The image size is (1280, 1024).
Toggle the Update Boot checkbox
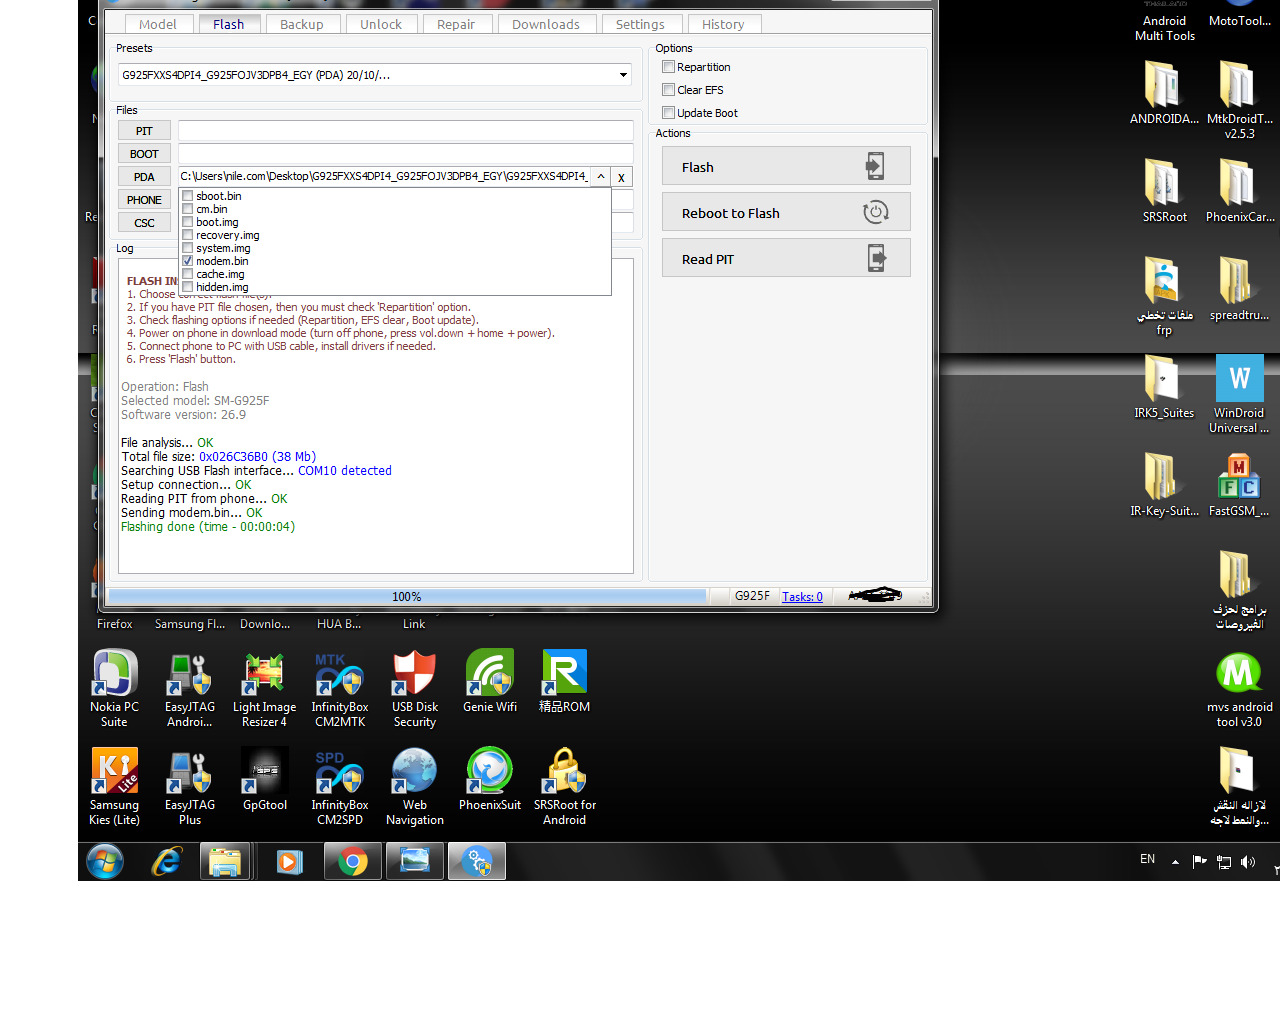668,113
